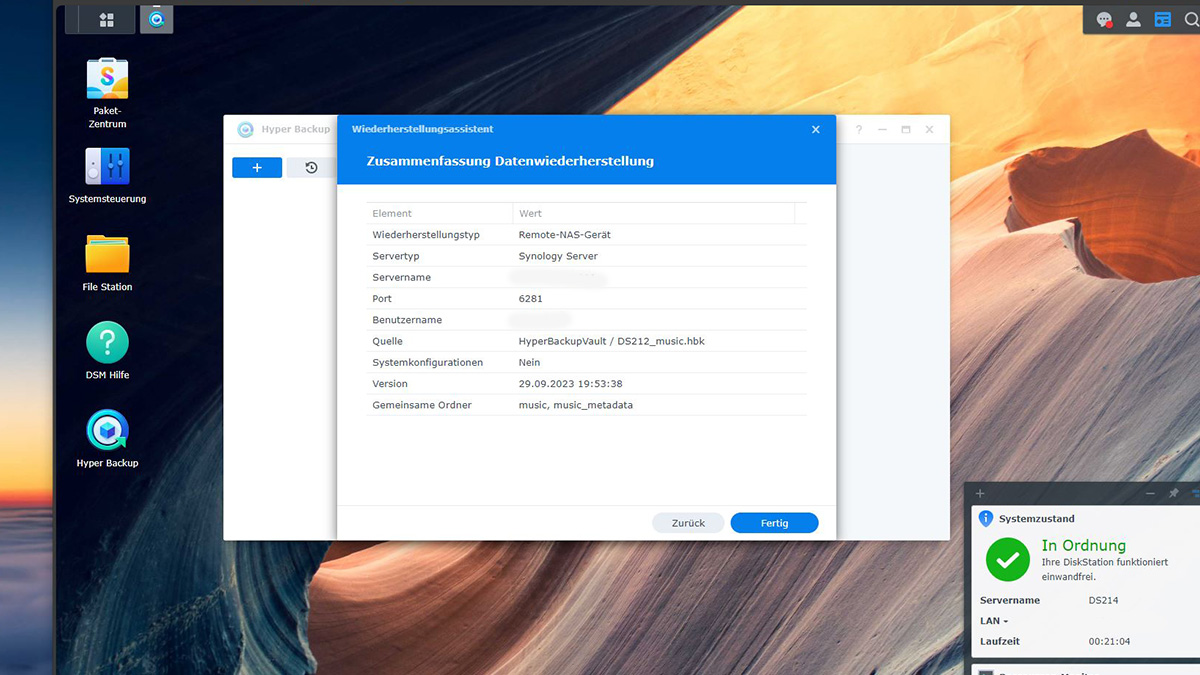Select the Systemkonfigurationen row label
The image size is (1200, 675).
click(x=428, y=362)
